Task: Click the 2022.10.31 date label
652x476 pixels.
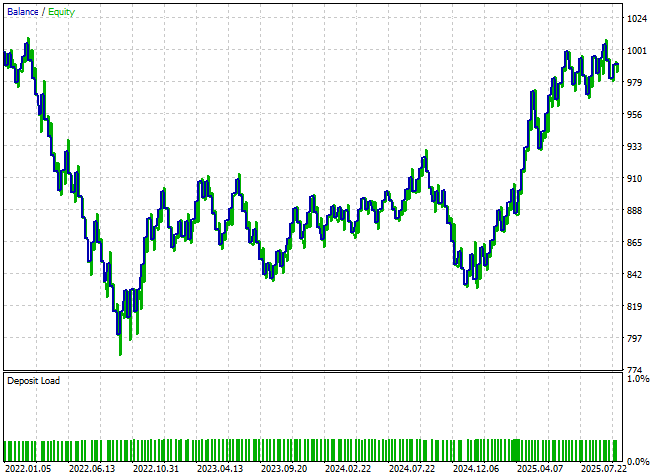Action: click(x=156, y=469)
